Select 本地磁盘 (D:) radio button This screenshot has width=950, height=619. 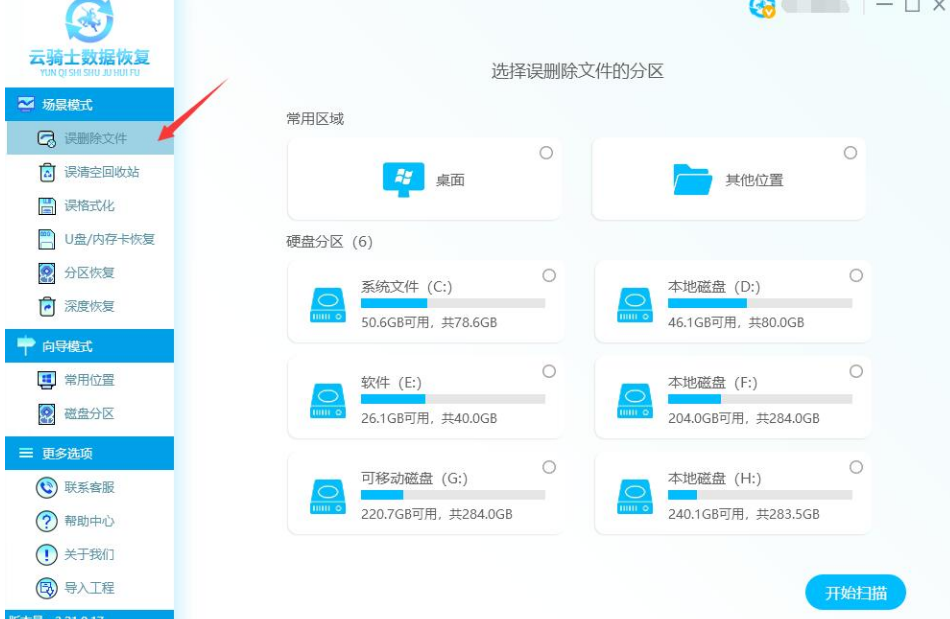856,275
